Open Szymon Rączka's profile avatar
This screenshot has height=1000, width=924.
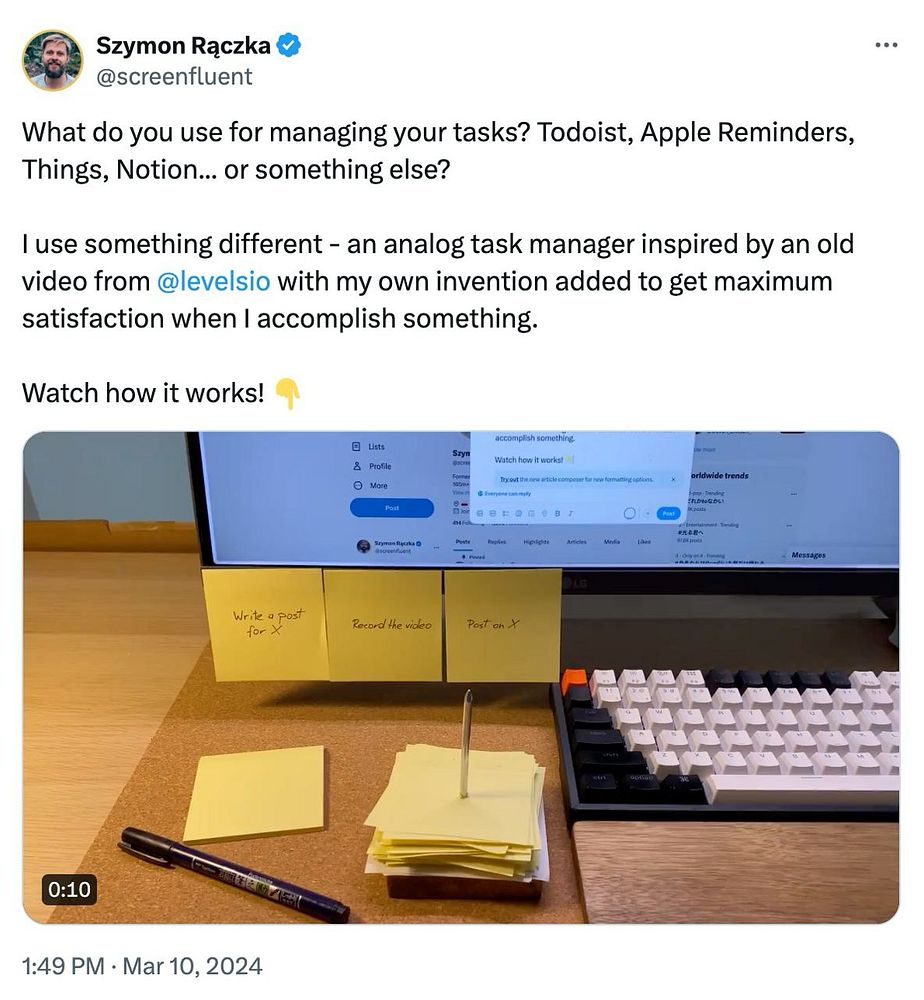click(x=52, y=60)
